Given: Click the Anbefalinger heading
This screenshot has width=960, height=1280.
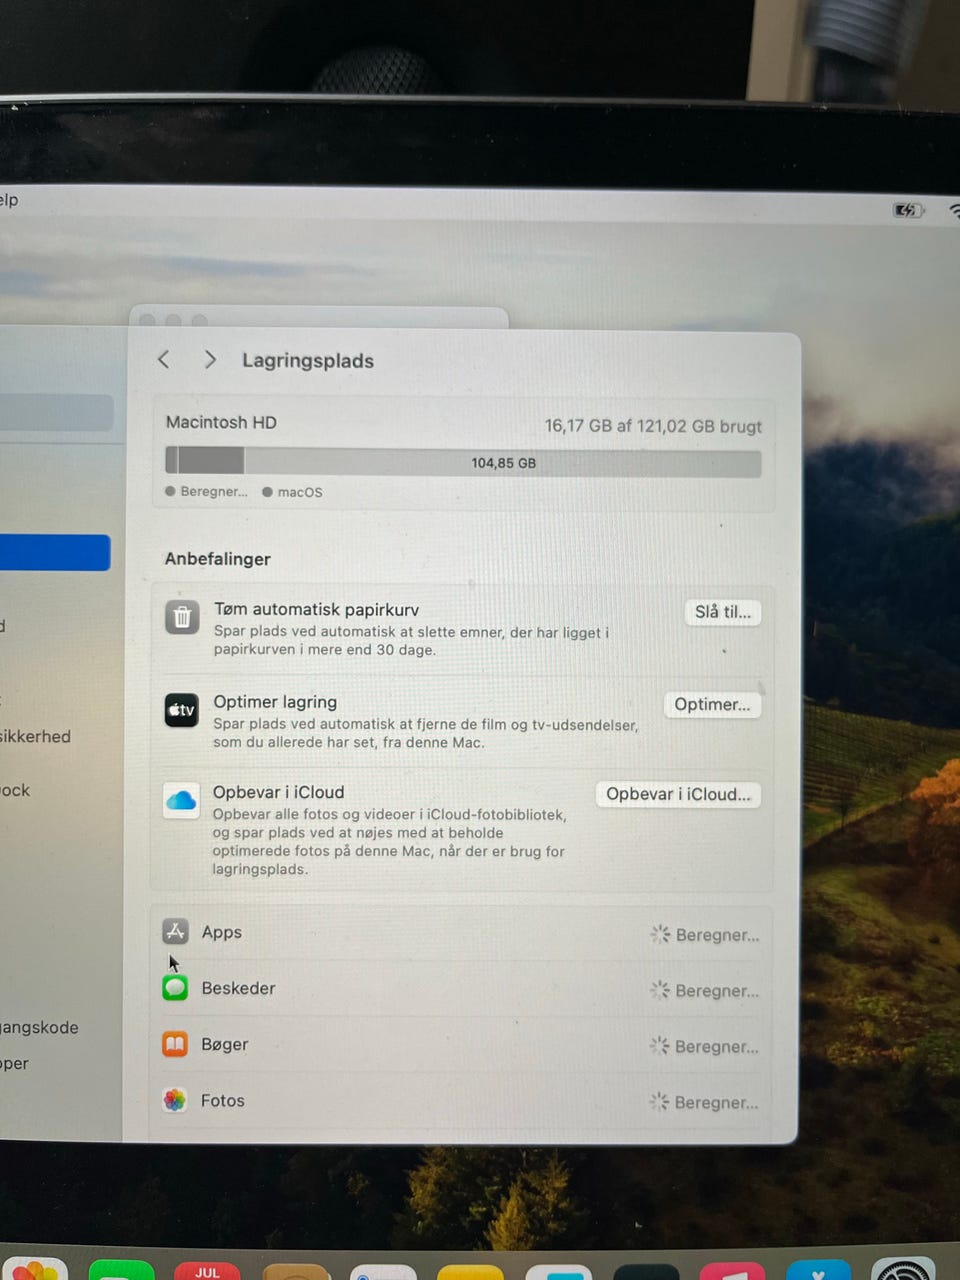Looking at the screenshot, I should [217, 559].
